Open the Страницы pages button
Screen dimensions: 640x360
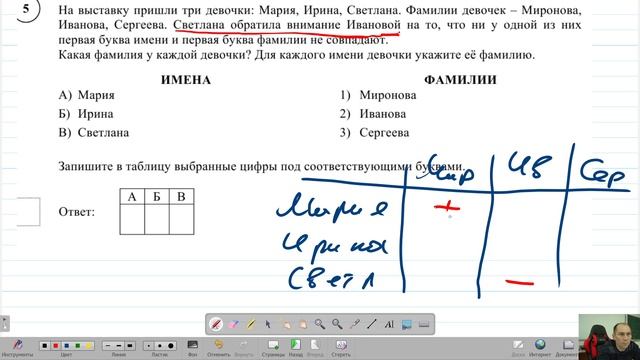tap(273, 348)
